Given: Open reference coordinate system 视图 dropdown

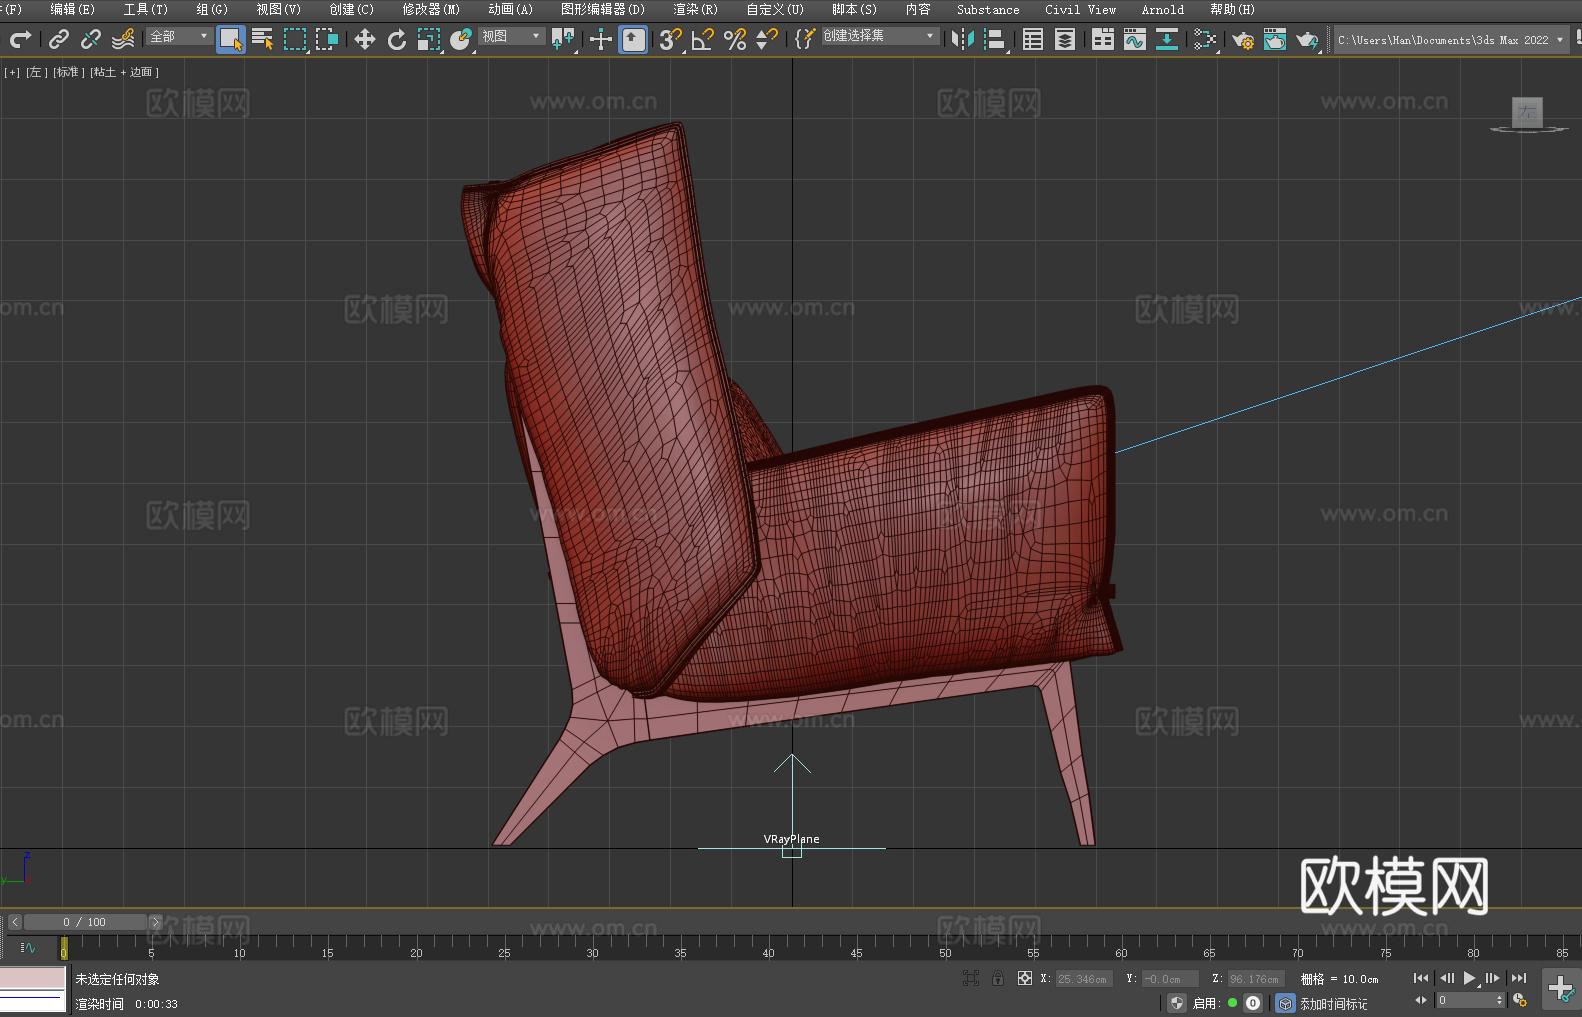Looking at the screenshot, I should click(511, 36).
